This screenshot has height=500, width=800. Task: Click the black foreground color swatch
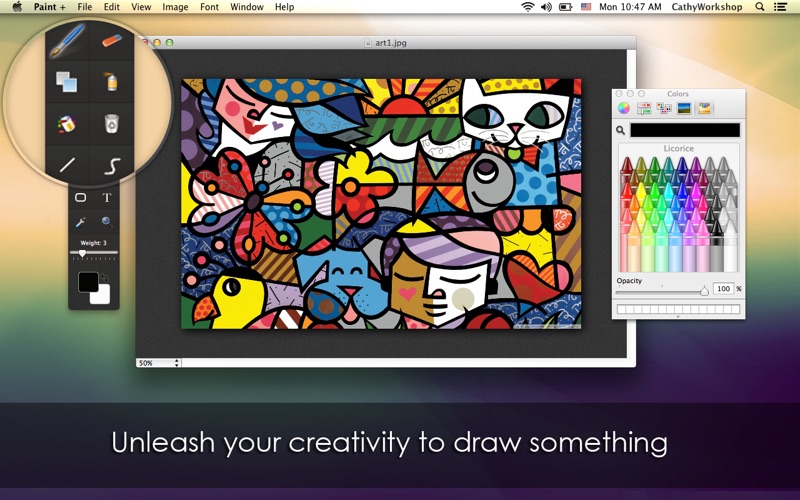88,282
